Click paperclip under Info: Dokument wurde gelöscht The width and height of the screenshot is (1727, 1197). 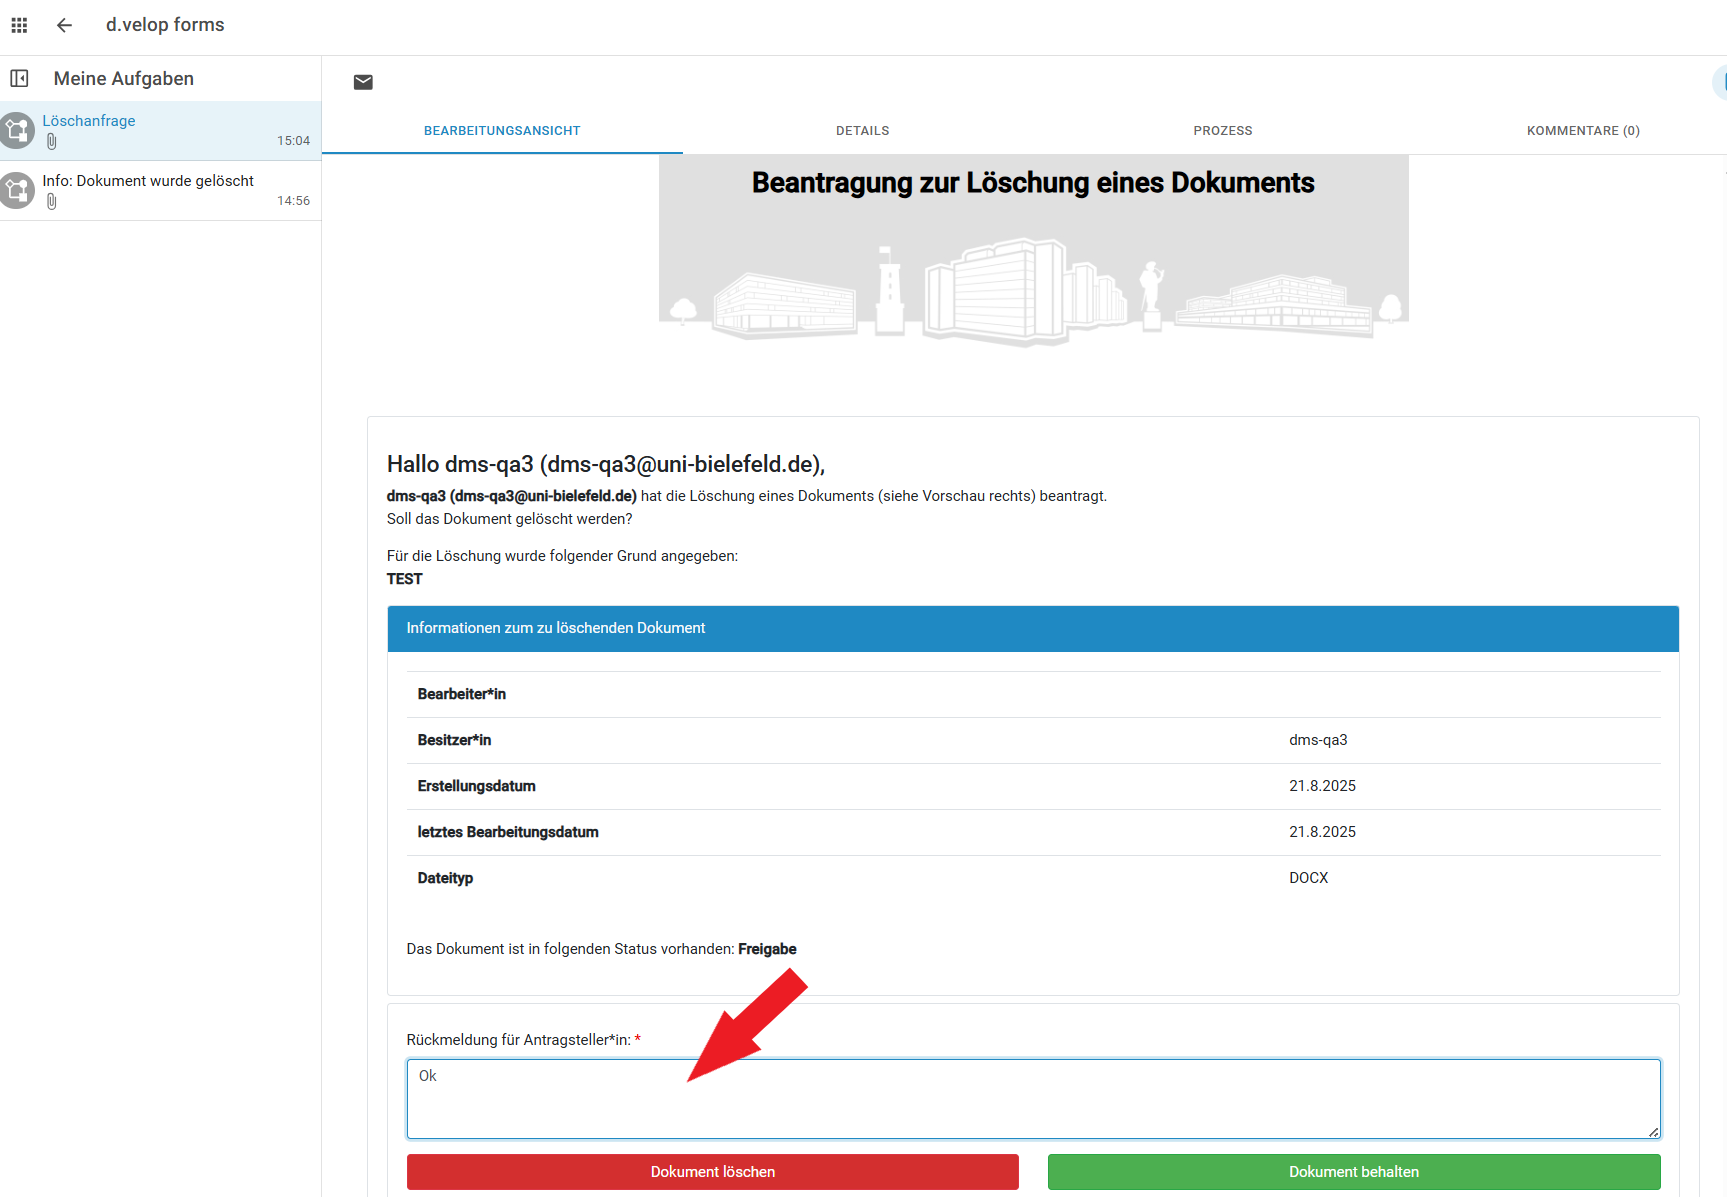click(52, 202)
